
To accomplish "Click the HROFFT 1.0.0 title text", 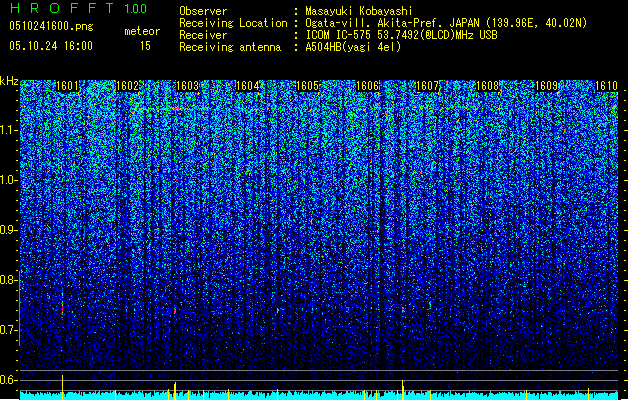I will 78,8.
